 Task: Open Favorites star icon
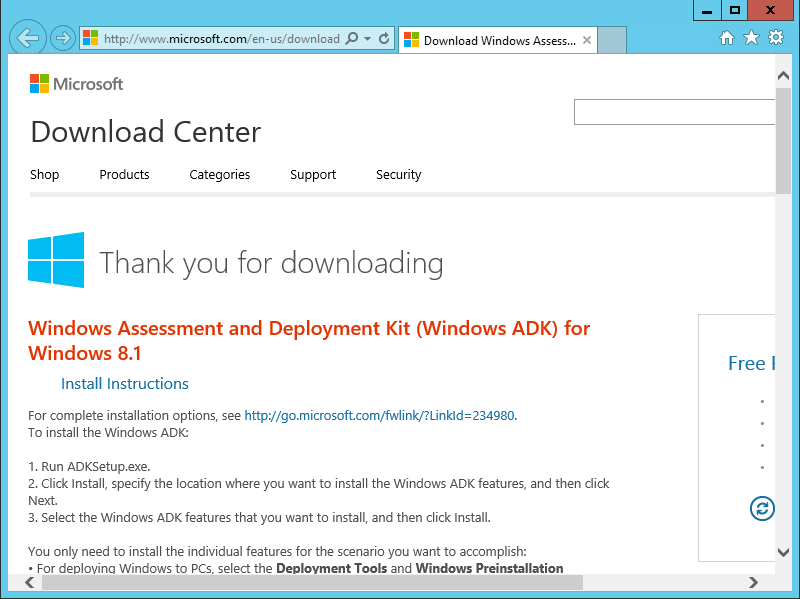751,38
